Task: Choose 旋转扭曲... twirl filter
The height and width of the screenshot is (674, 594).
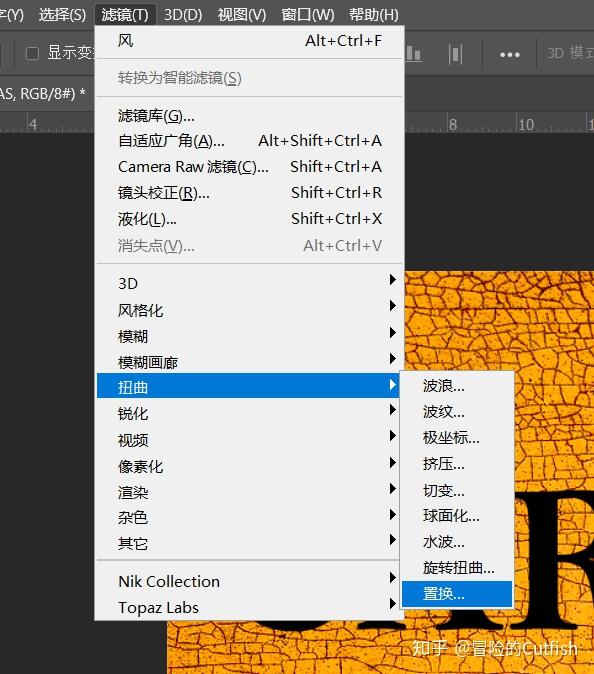Action: [457, 568]
